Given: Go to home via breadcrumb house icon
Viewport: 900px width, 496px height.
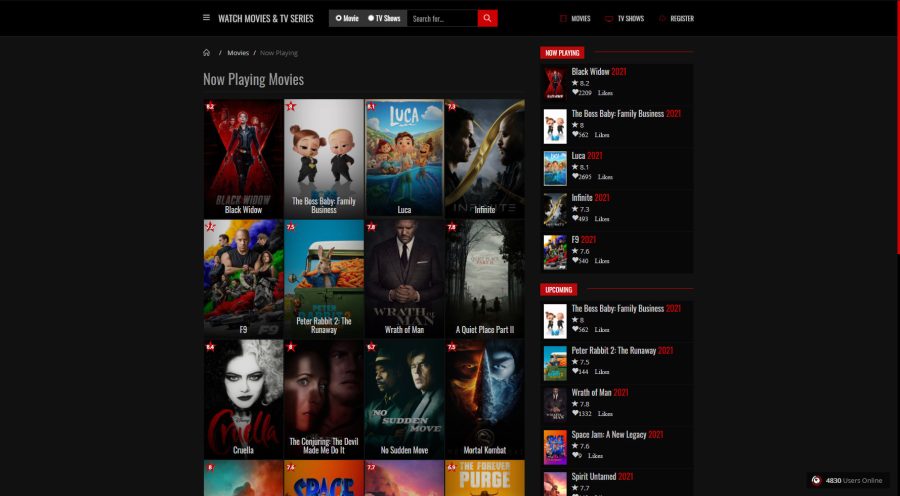Looking at the screenshot, I should [207, 53].
